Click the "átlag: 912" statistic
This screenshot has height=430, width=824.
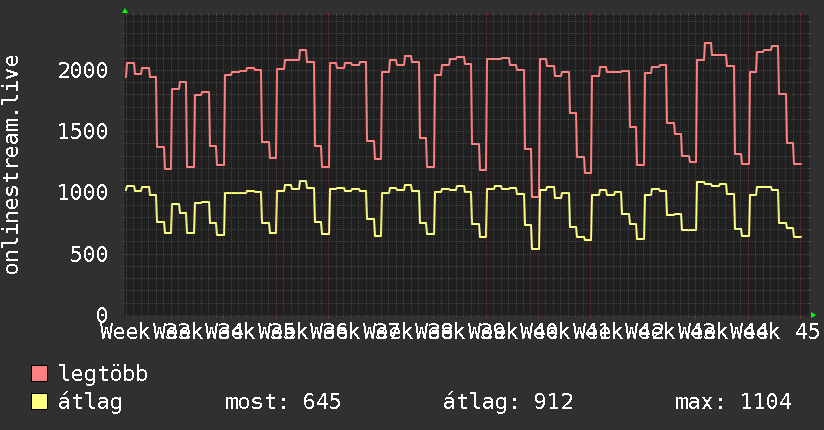point(508,402)
